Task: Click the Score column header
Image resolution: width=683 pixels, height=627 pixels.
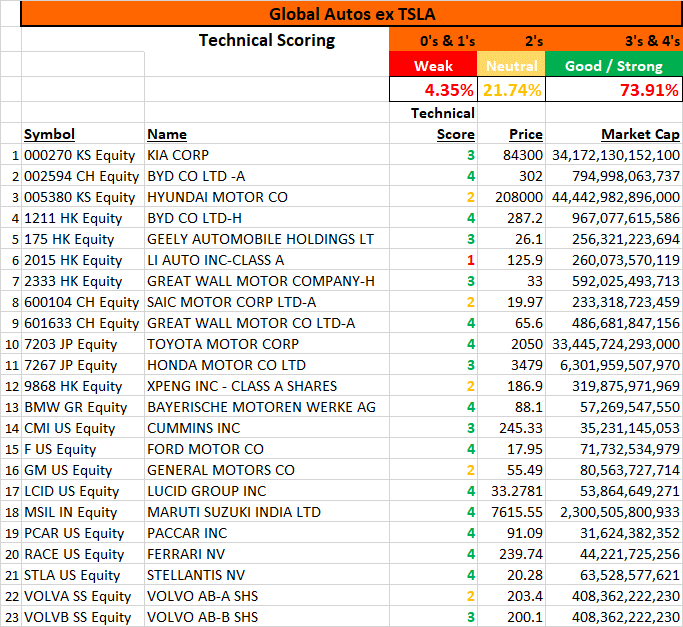Action: [x=433, y=133]
